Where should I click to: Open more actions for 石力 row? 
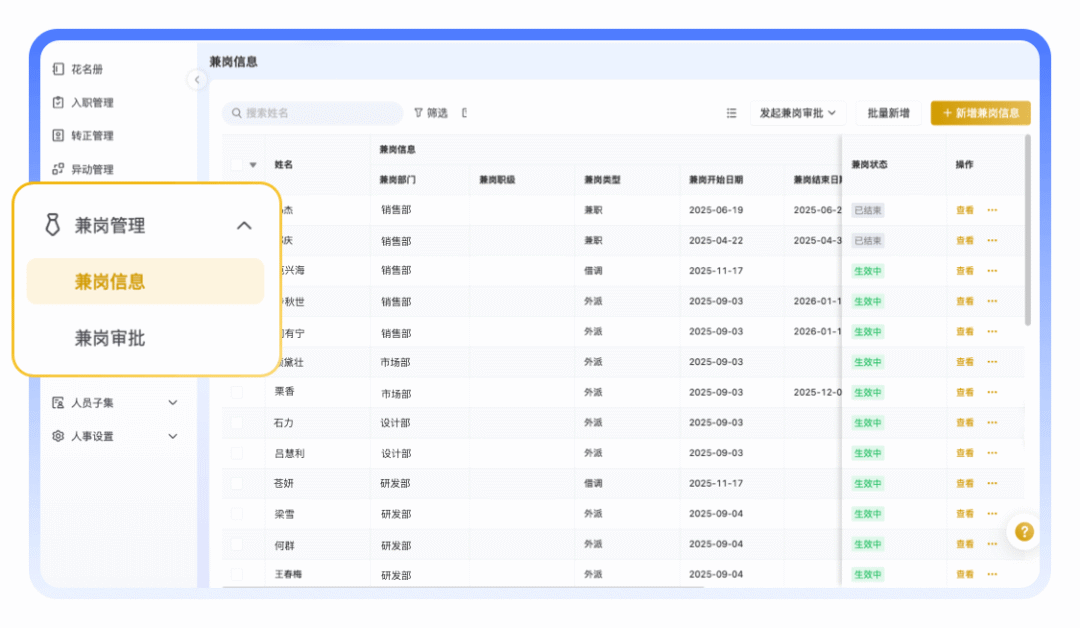point(992,423)
